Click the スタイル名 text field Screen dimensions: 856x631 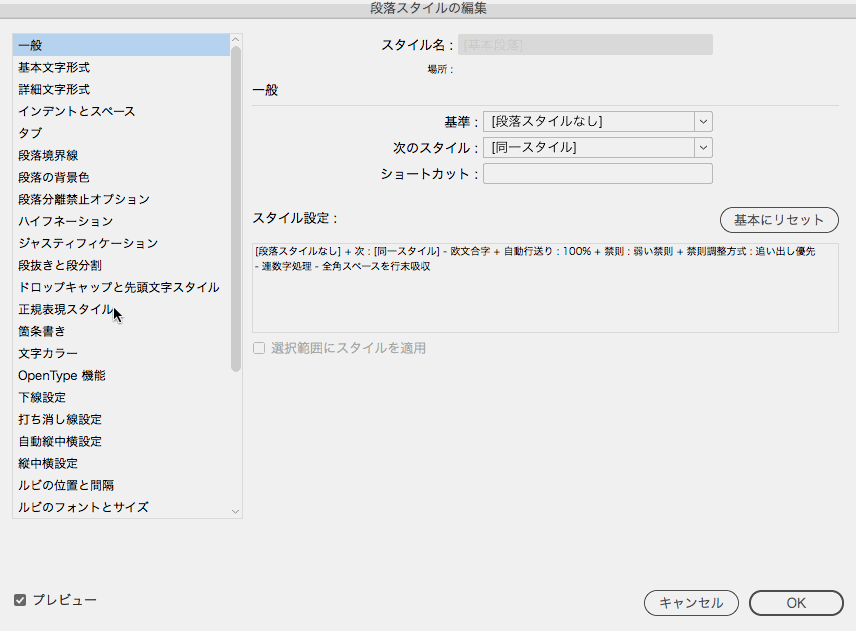(x=585, y=45)
